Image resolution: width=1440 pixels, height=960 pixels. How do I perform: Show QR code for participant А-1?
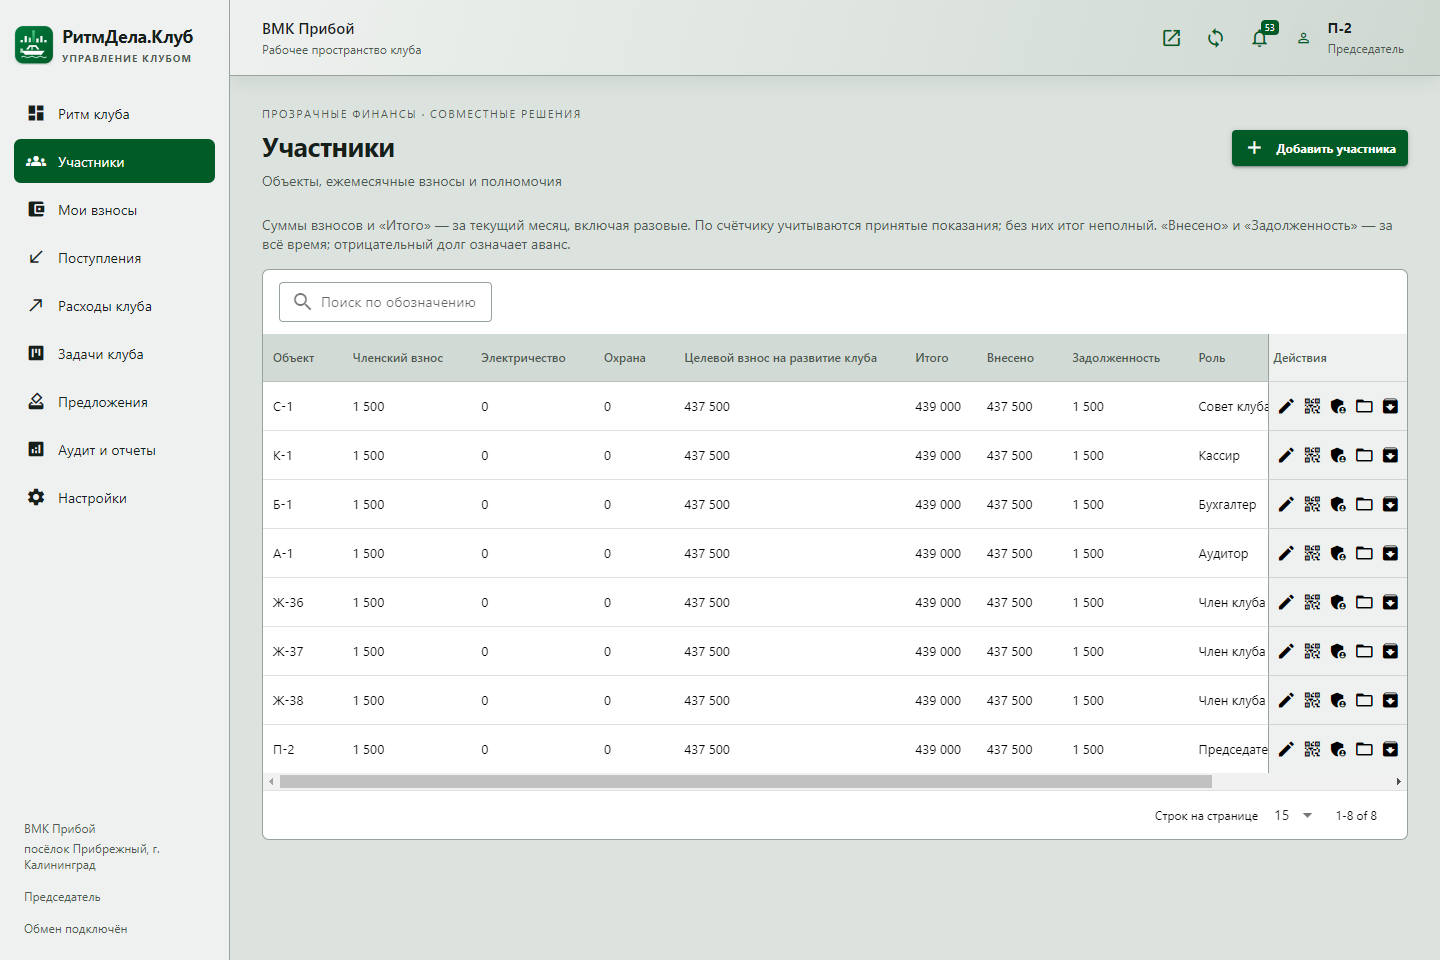(1312, 553)
